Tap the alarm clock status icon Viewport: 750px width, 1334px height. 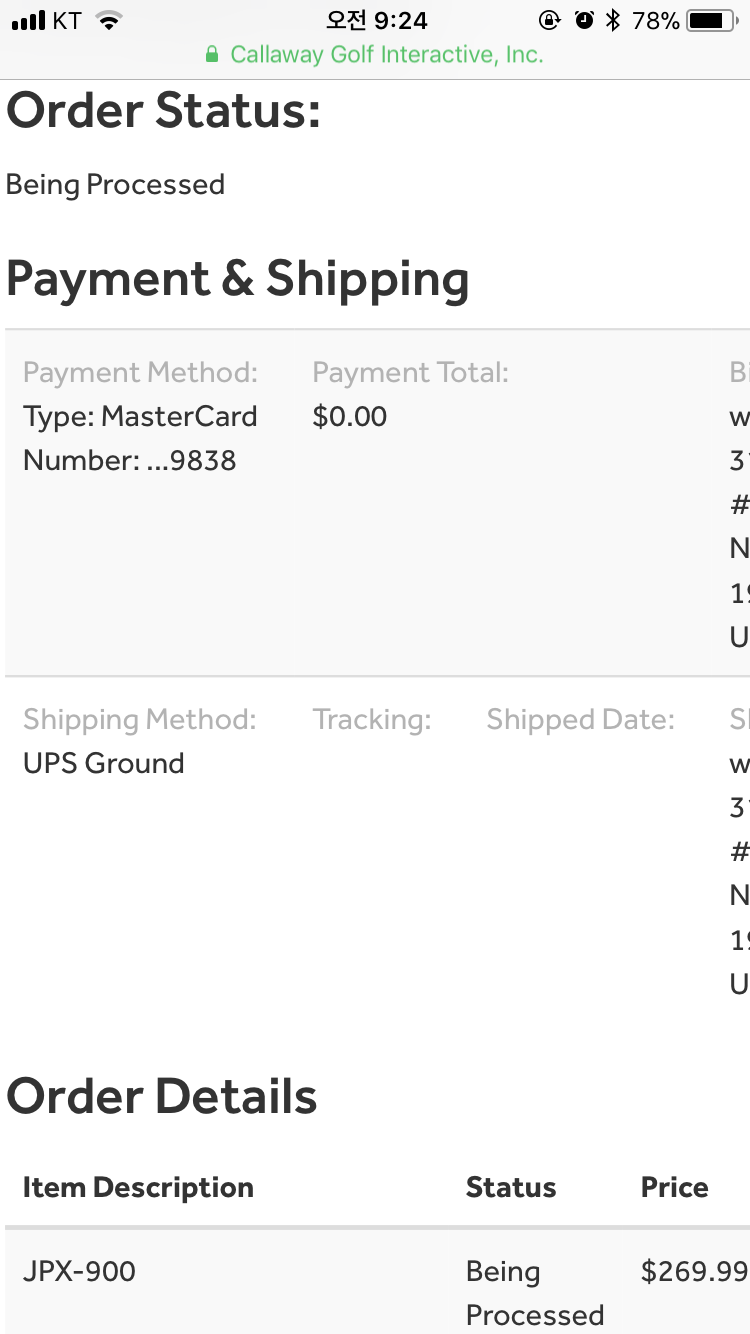584,21
